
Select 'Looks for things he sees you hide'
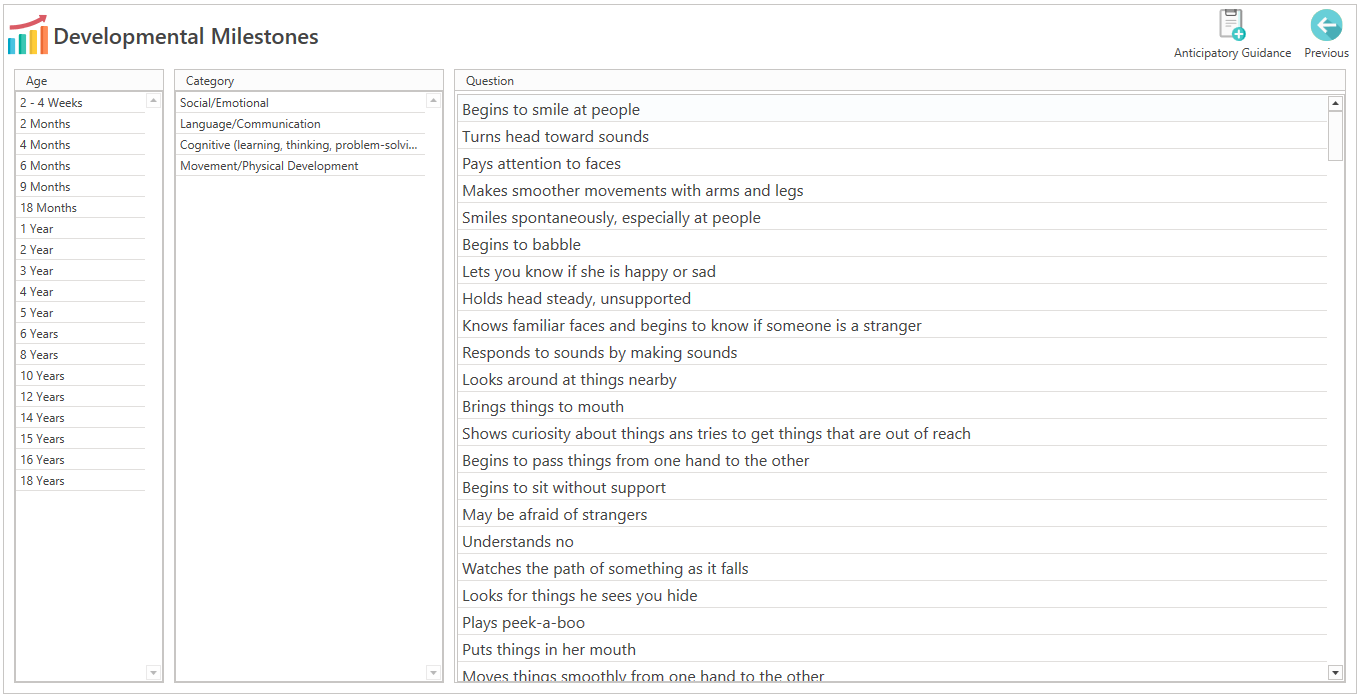point(893,595)
